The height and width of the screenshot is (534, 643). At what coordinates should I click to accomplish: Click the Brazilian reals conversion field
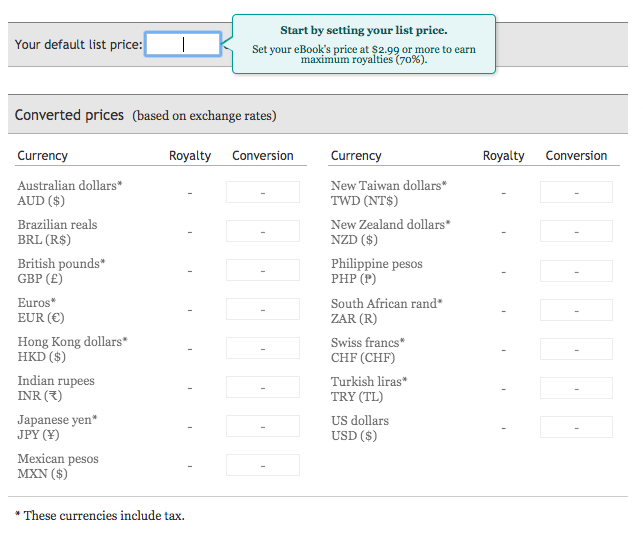[262, 232]
